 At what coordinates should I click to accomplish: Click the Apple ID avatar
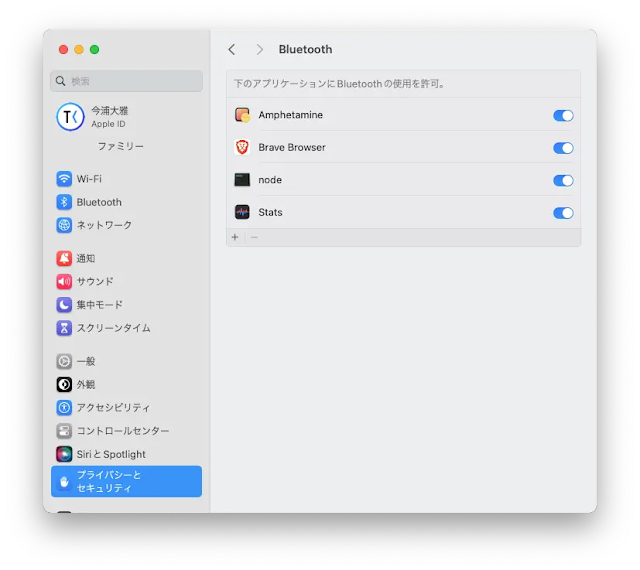tap(70, 117)
